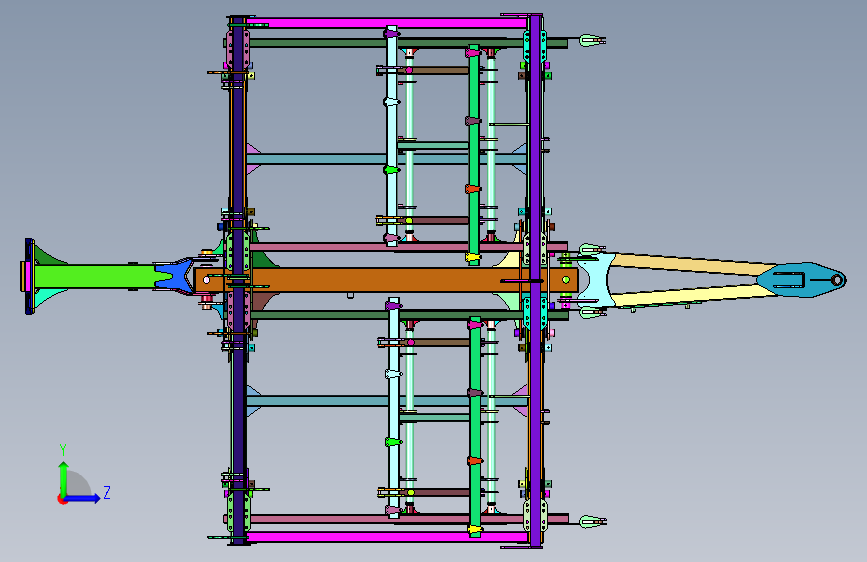The width and height of the screenshot is (867, 562).
Task: Click the 'Y' axis label
Action: [63, 449]
